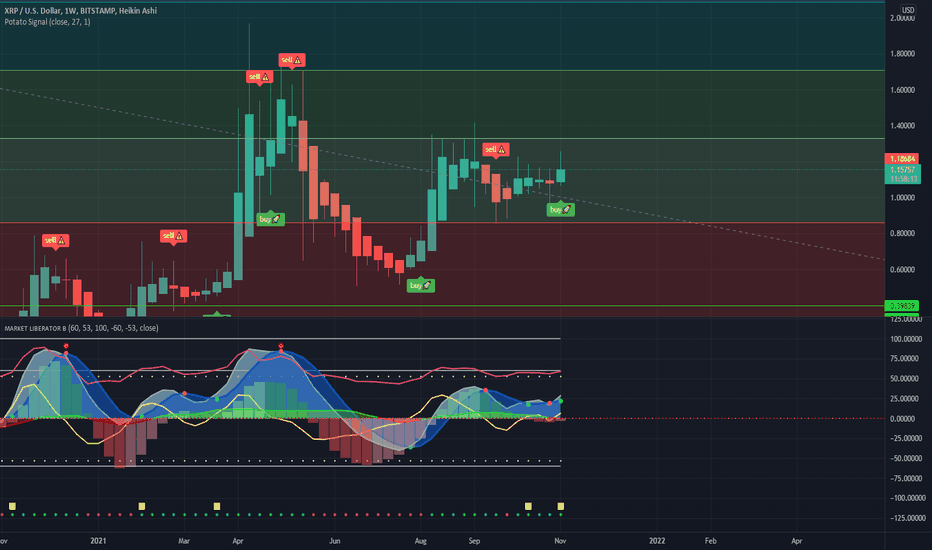This screenshot has width=932, height=550.
Task: Click the Aug label on the time axis
Action: click(420, 541)
